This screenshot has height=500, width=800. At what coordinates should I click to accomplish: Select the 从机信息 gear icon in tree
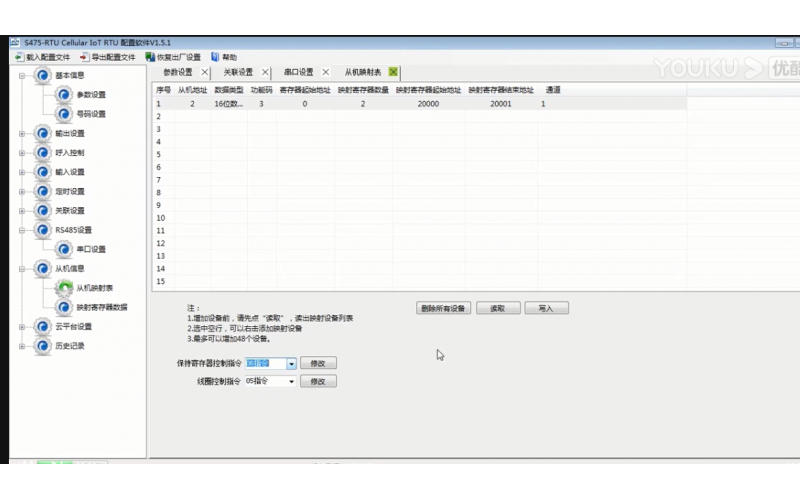pyautogui.click(x=43, y=269)
